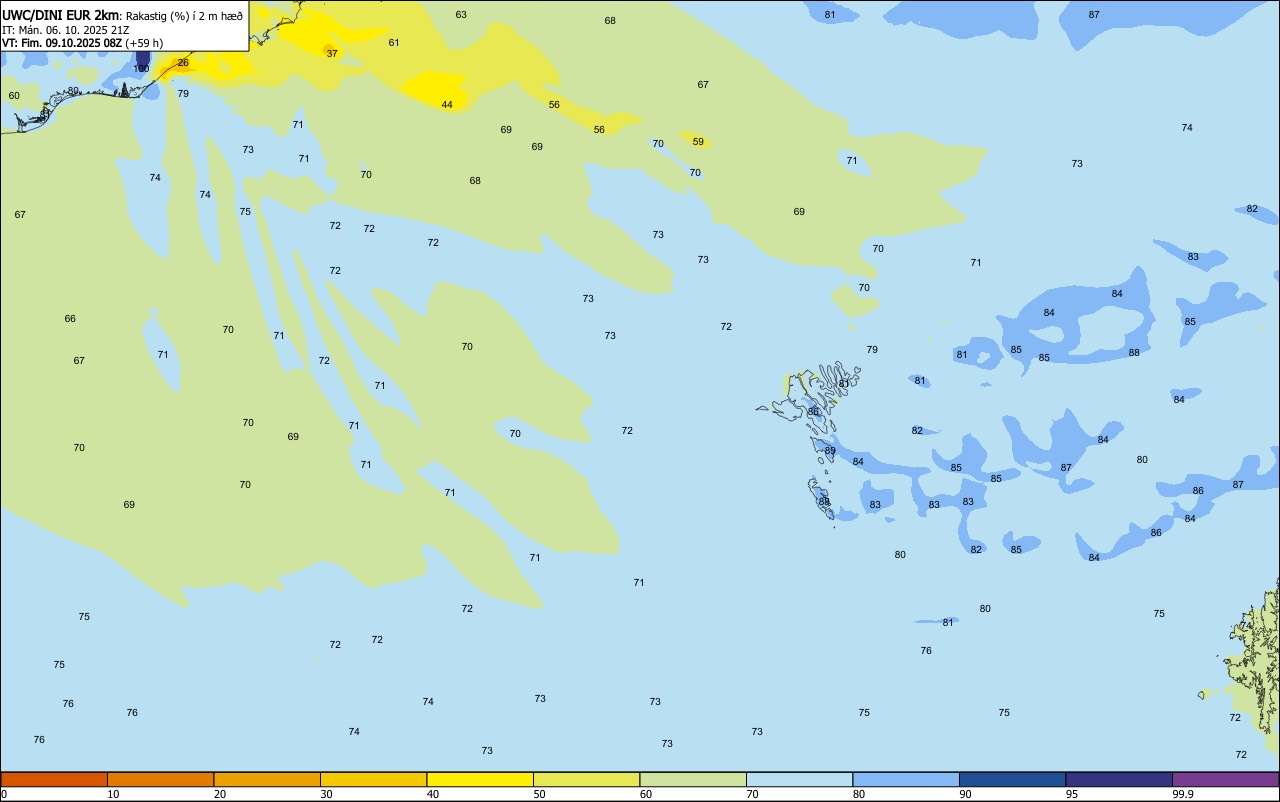Click the 10–20 orange legend swatch
The image size is (1280, 802).
(161, 779)
